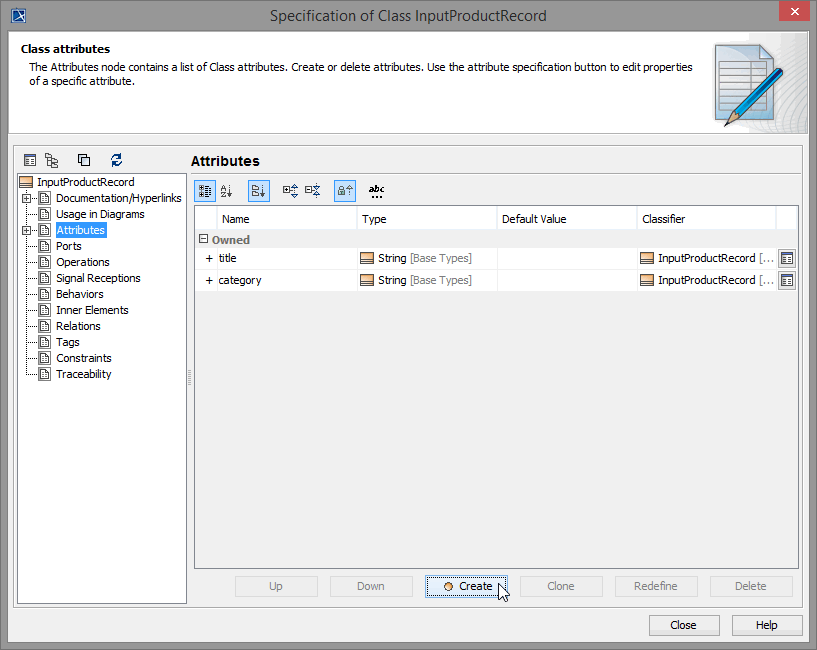
Task: Toggle the lock-with-arrow button in the toolbar
Action: tap(344, 190)
